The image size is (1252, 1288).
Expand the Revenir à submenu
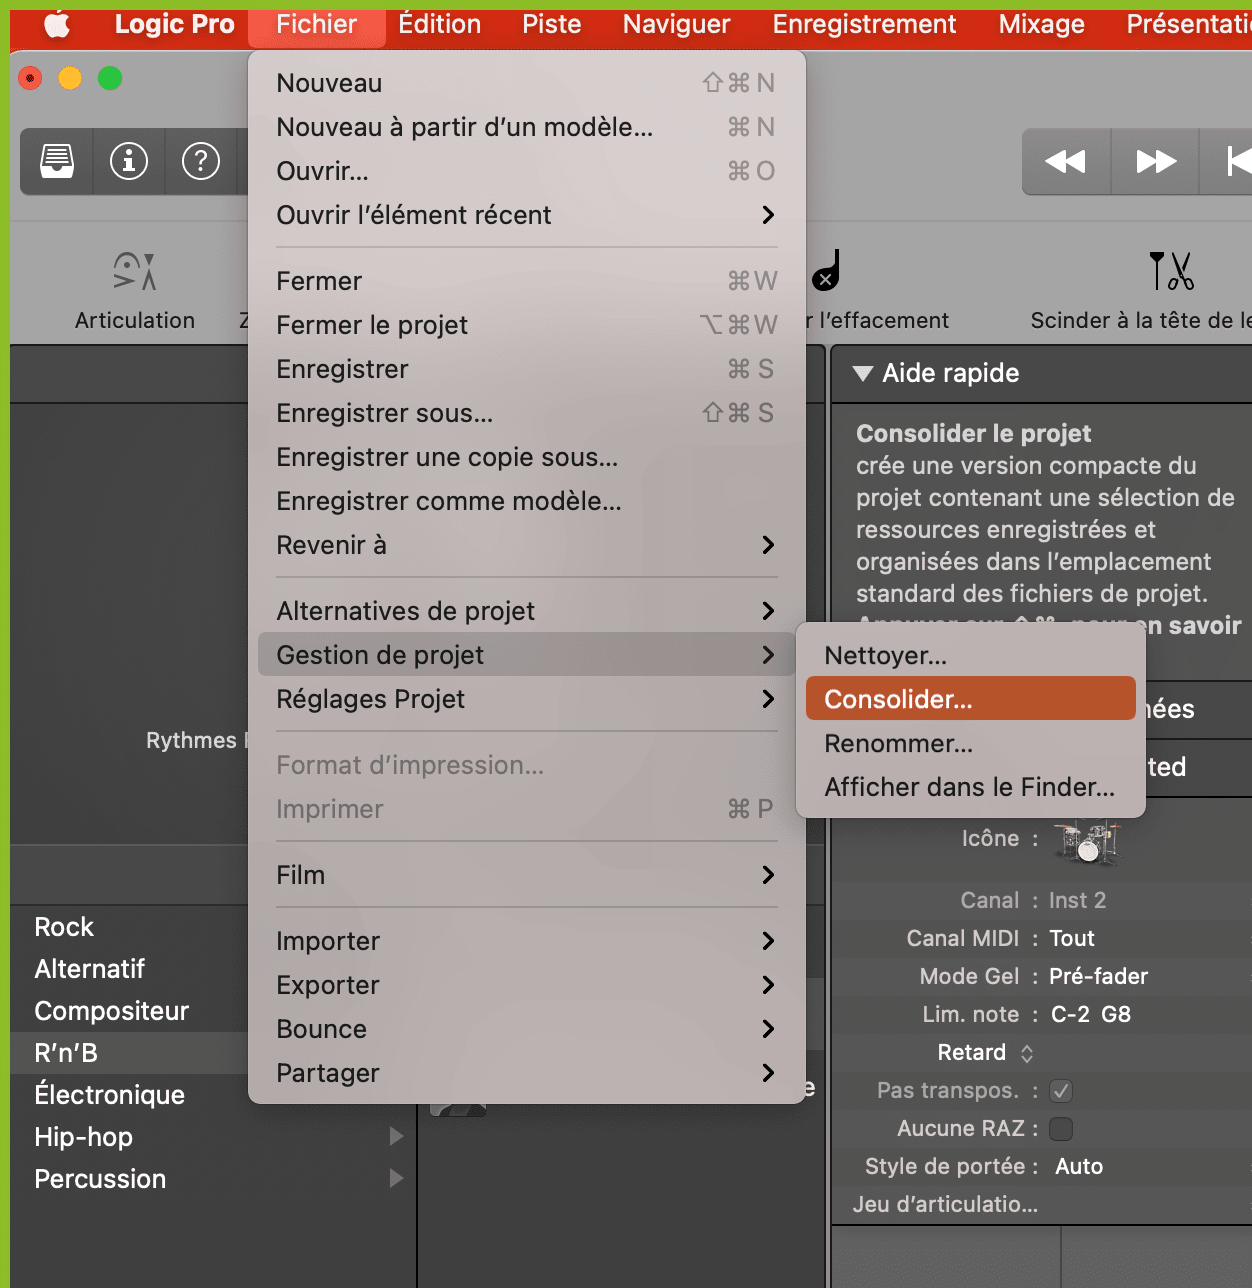click(x=526, y=545)
